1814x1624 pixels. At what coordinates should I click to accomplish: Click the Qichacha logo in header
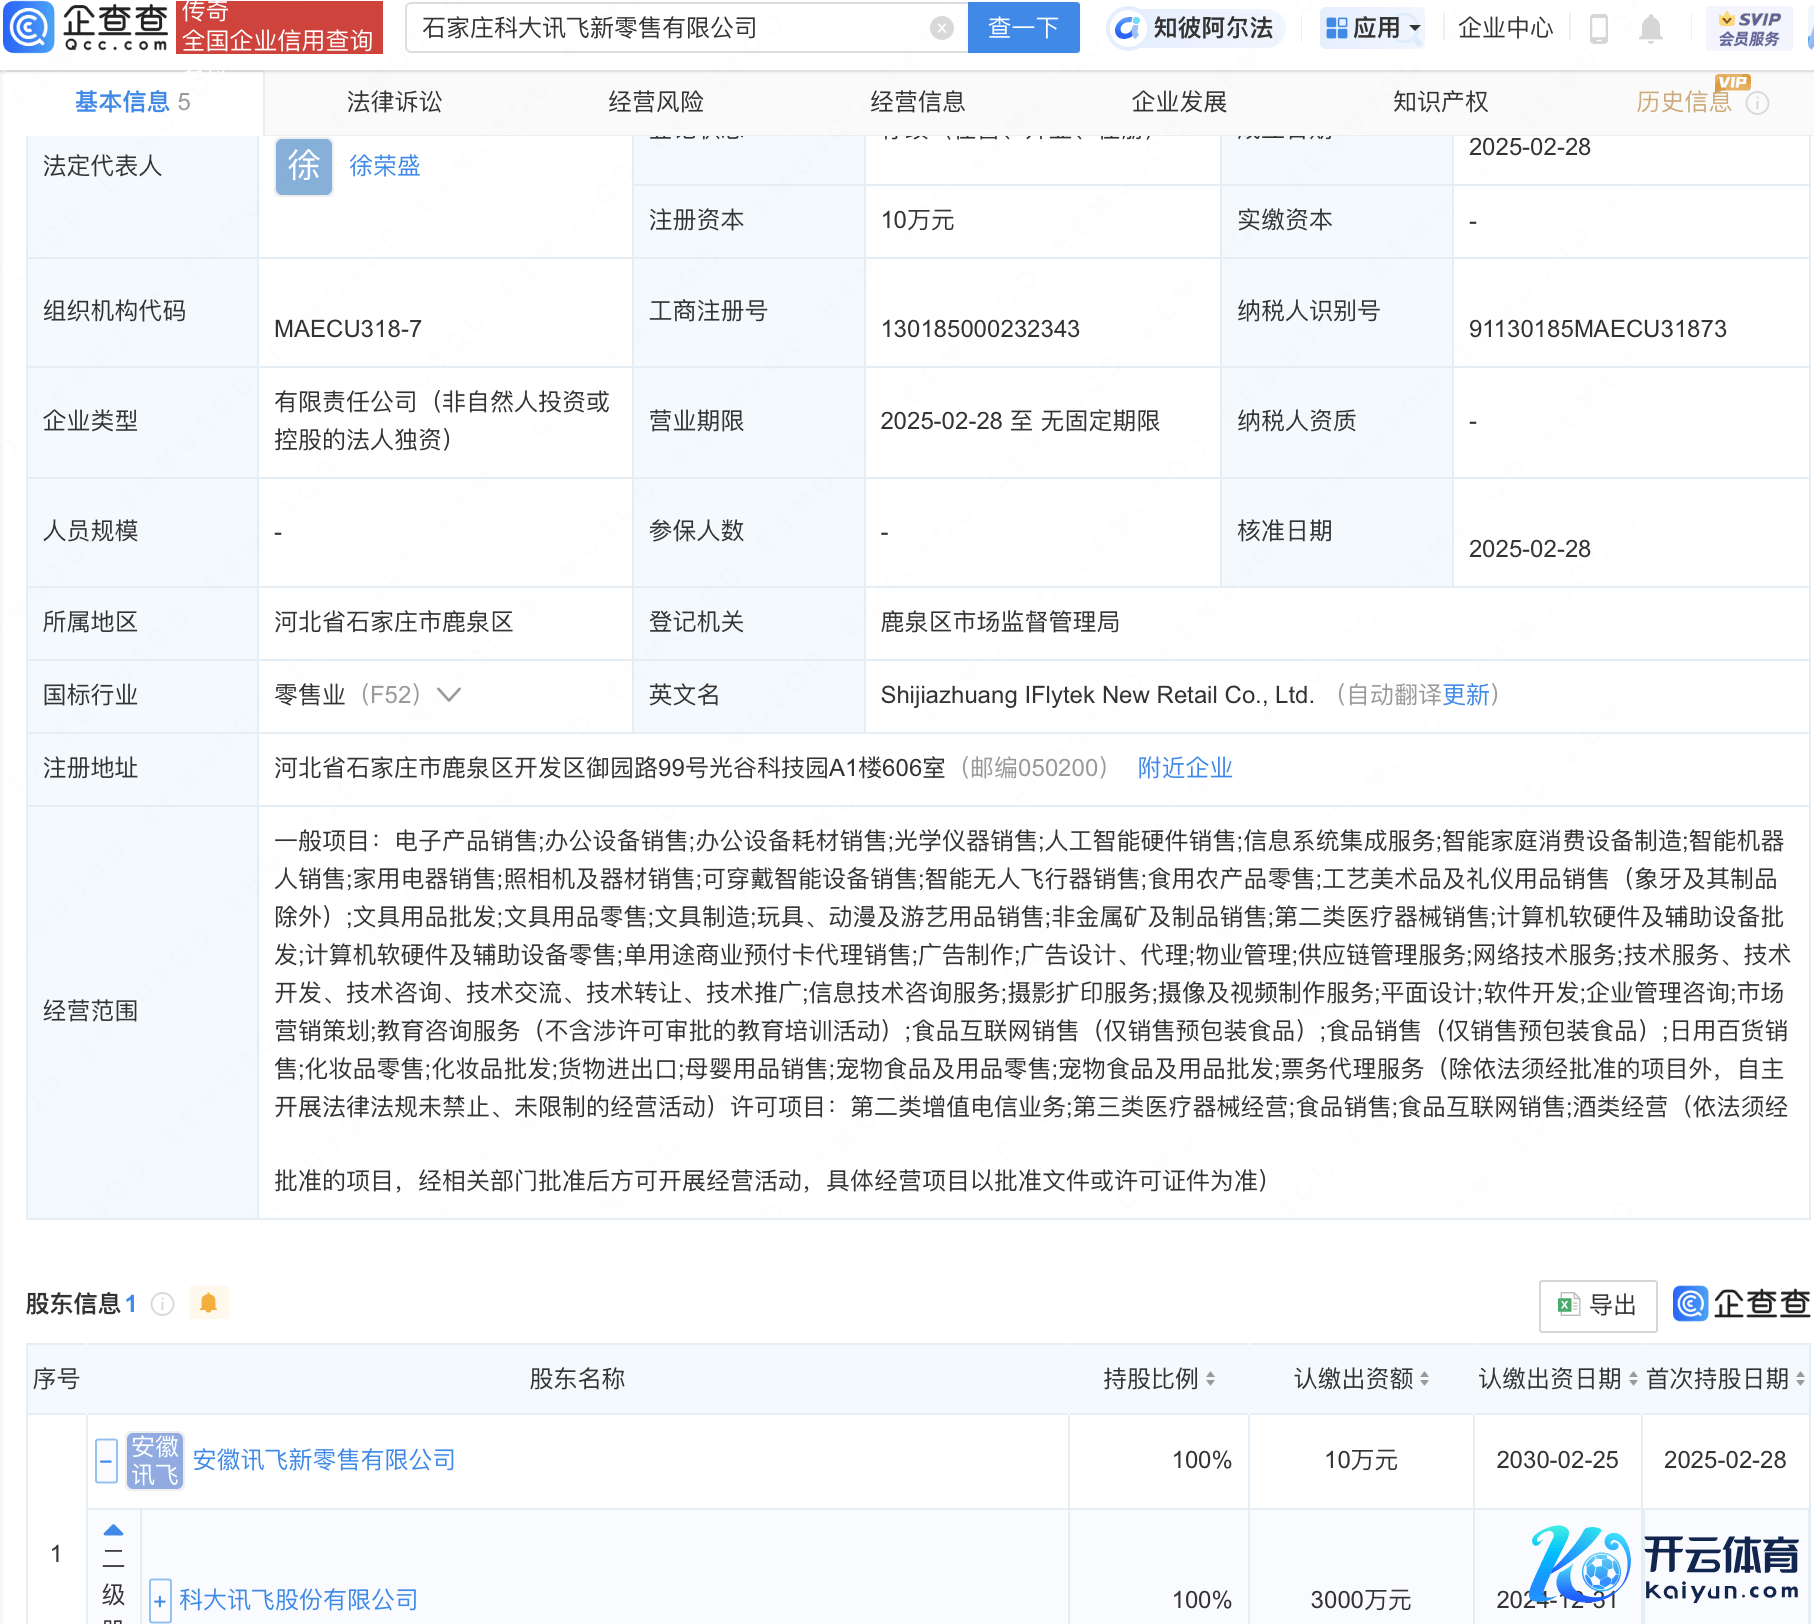click(x=87, y=27)
